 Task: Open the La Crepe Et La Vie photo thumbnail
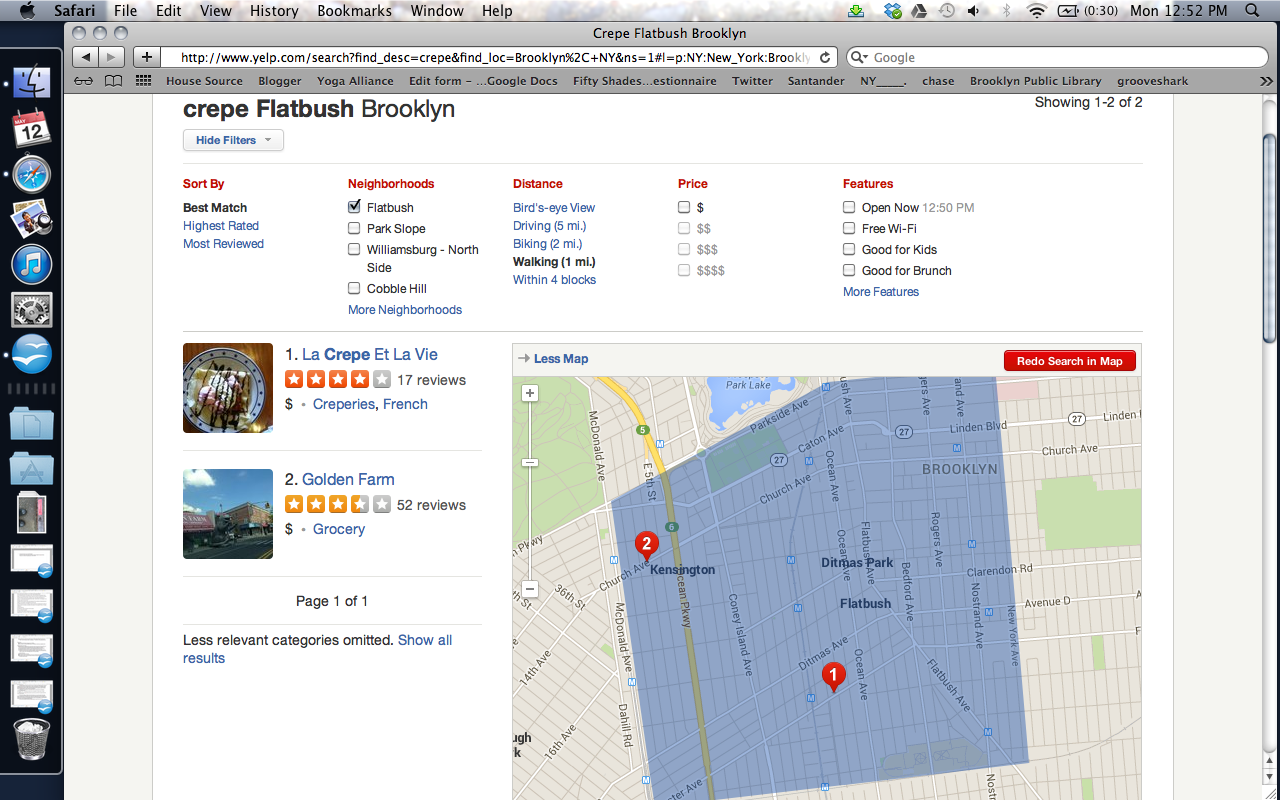228,388
